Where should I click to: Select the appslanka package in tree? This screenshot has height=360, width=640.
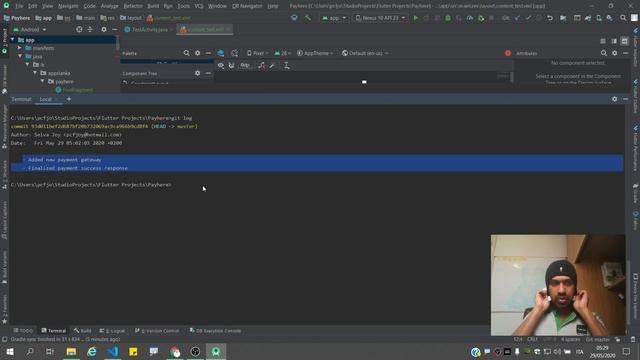click(59, 73)
